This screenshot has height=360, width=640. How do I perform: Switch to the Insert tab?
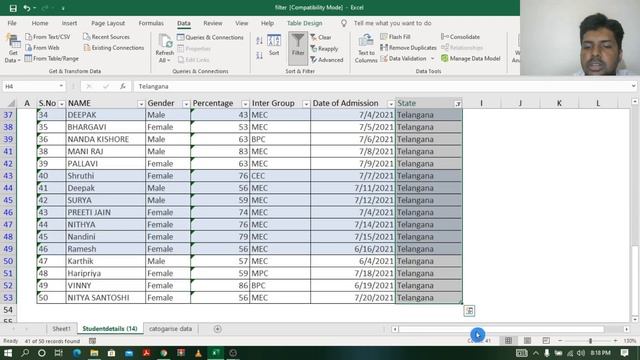tap(69, 23)
